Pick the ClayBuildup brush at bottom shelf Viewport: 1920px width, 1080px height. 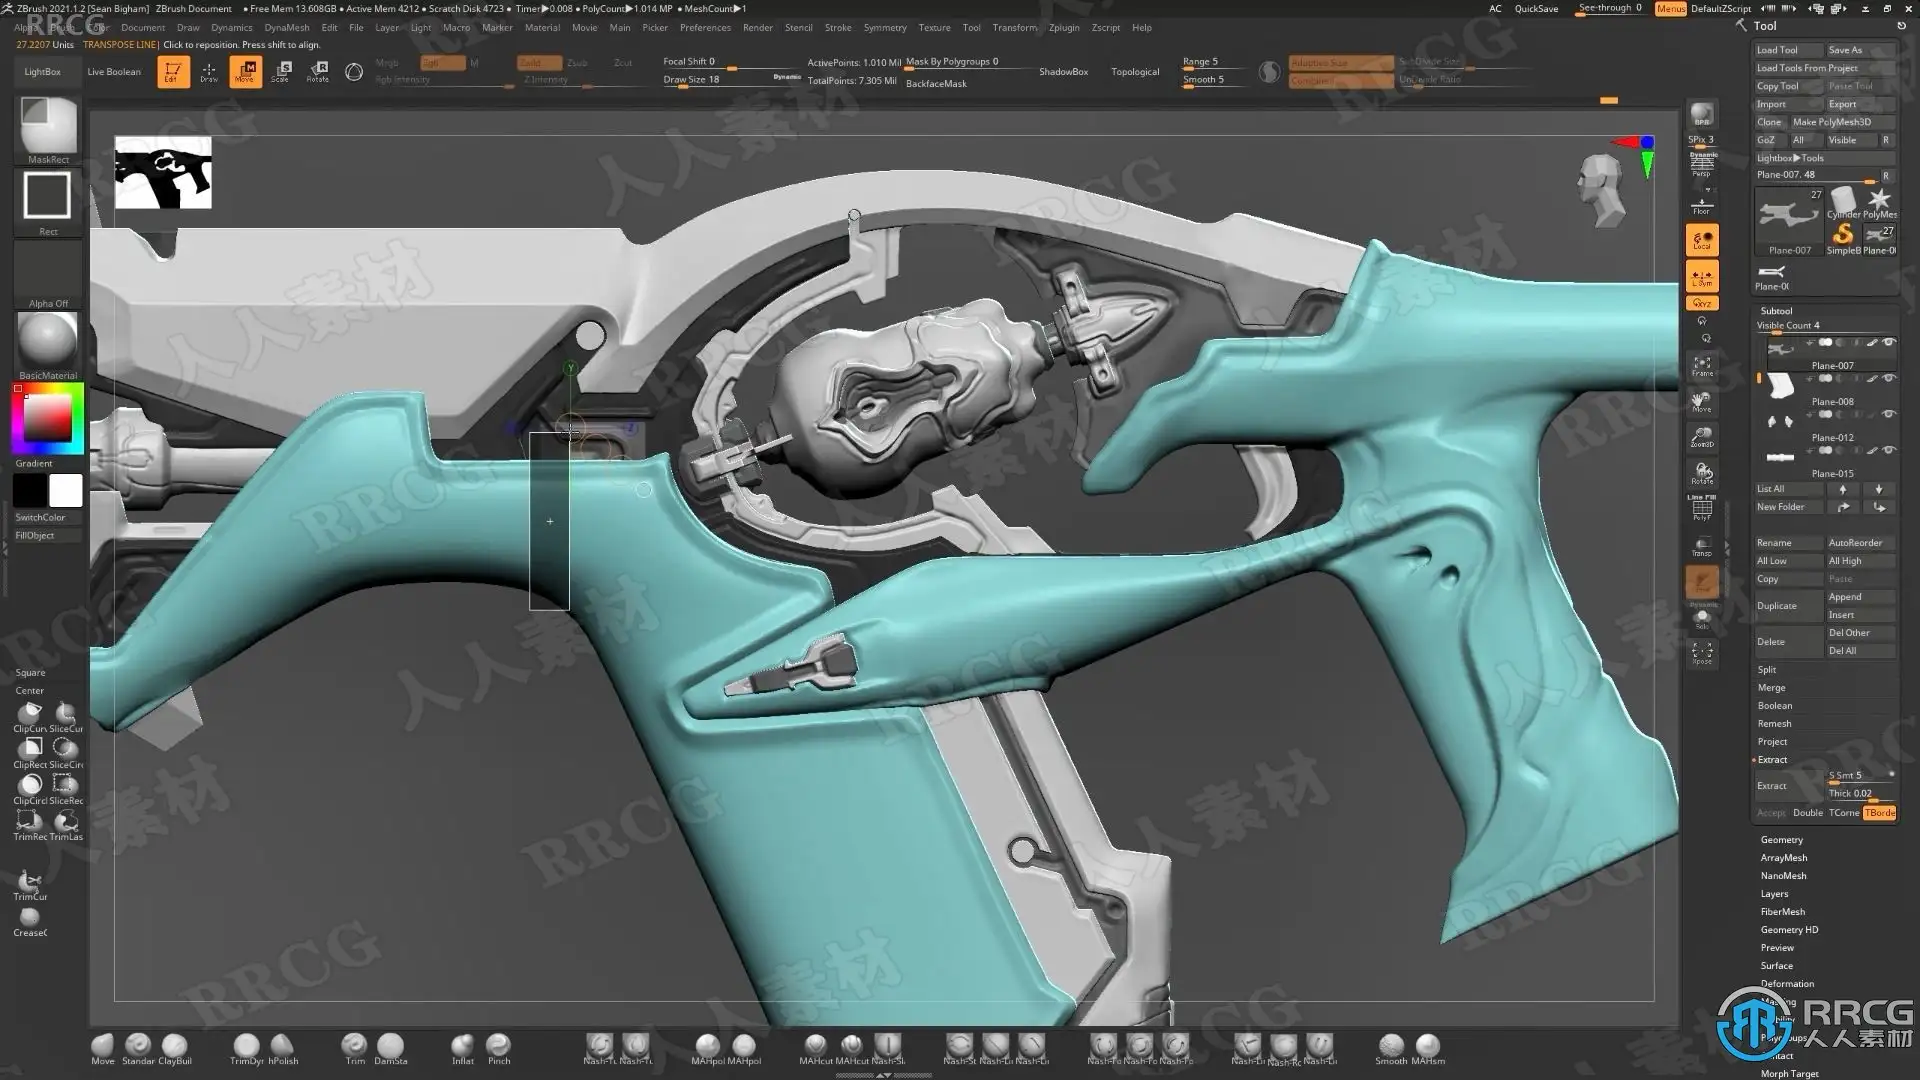[x=174, y=1046]
